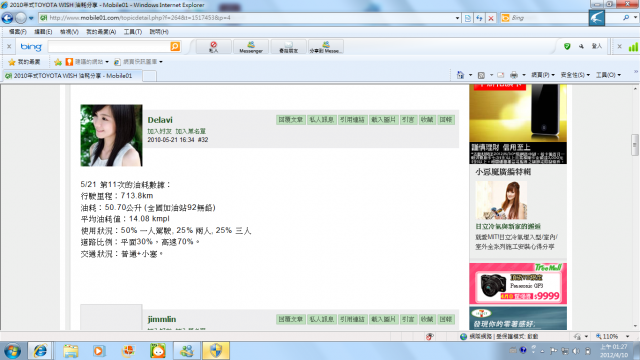Viewport: 640px width, 360px height.
Task: Click 加入好友 under Delavi
Action: coord(160,131)
